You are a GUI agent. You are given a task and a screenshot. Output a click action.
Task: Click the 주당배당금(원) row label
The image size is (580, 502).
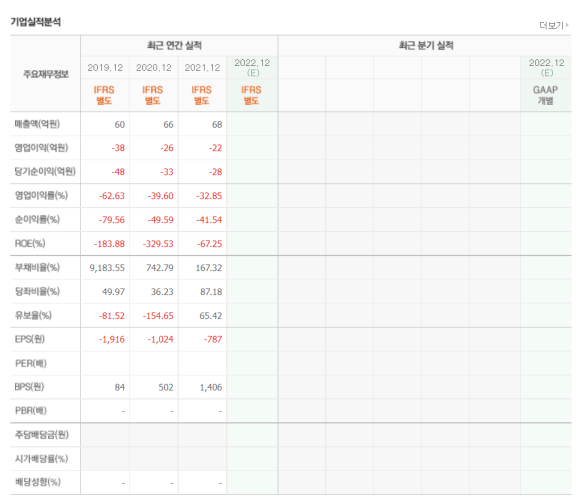tap(41, 435)
